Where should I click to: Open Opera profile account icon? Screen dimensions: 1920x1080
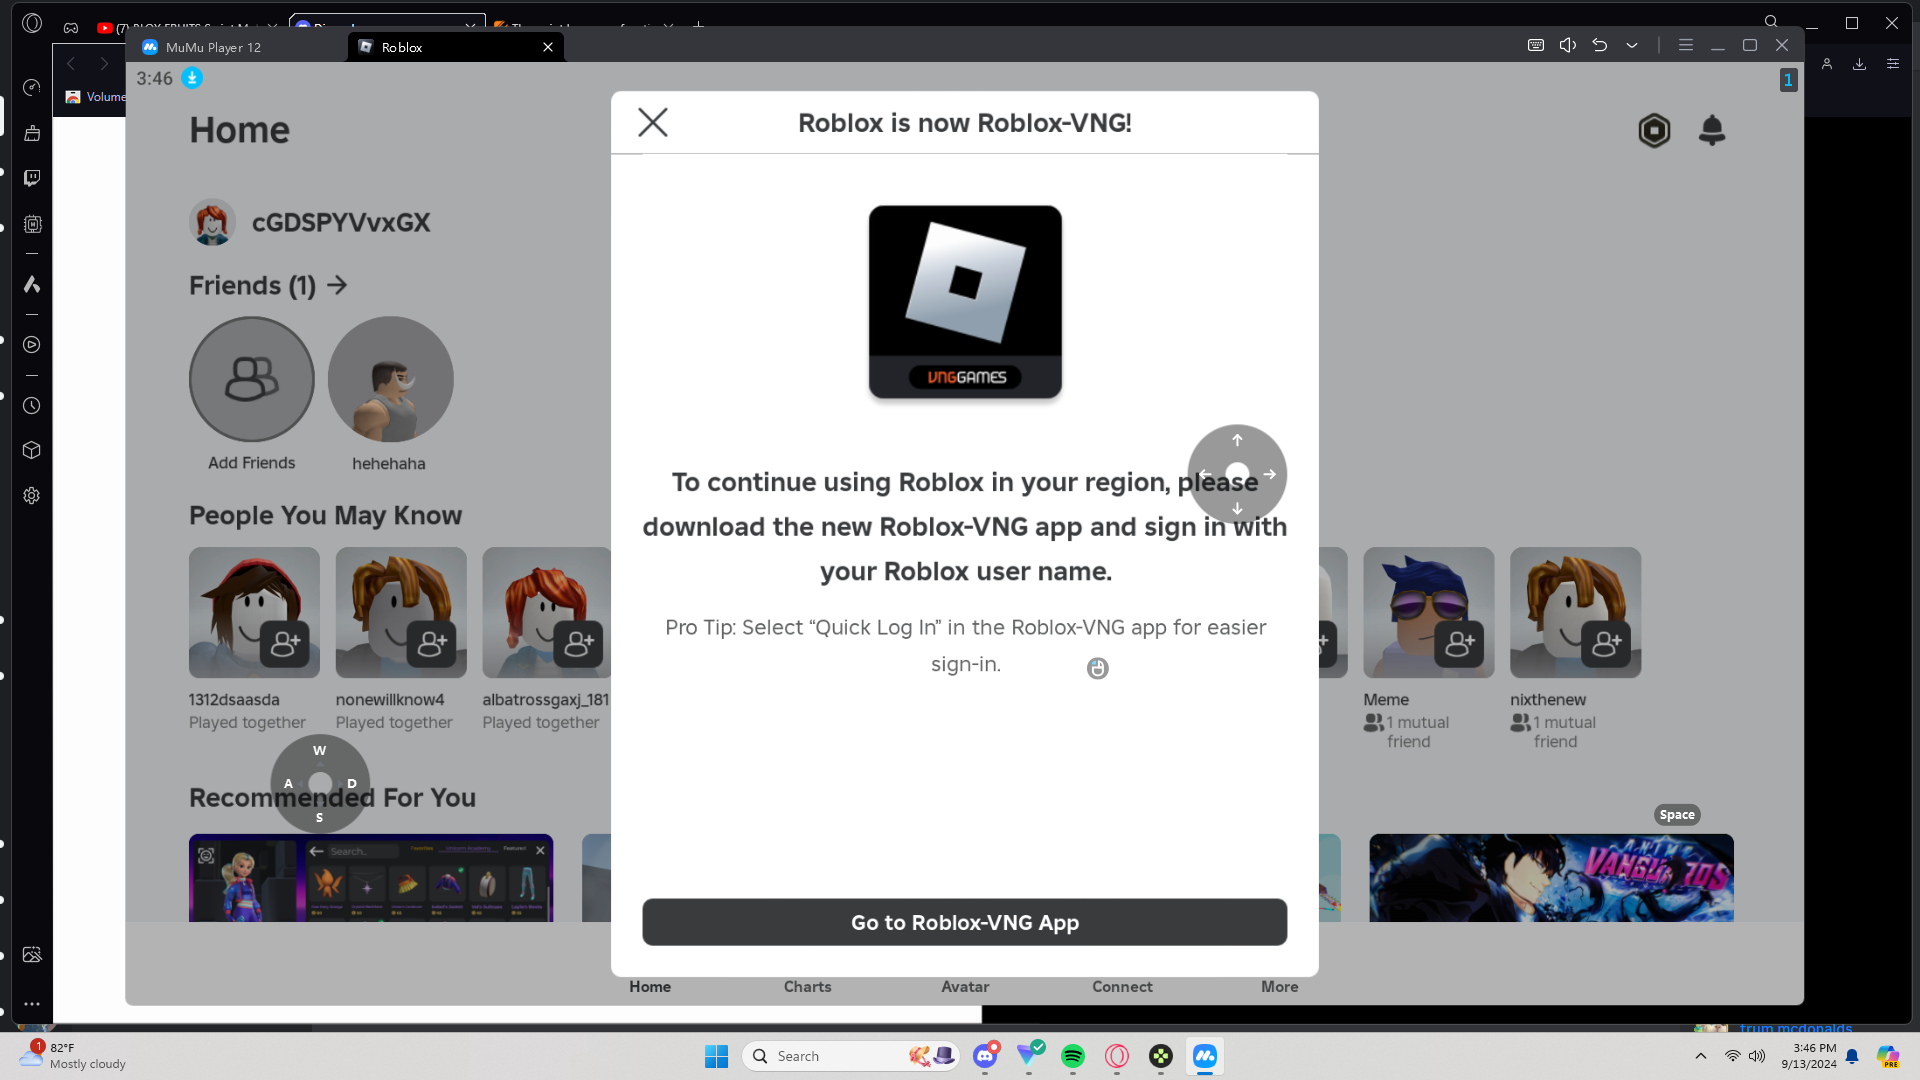pos(1826,64)
